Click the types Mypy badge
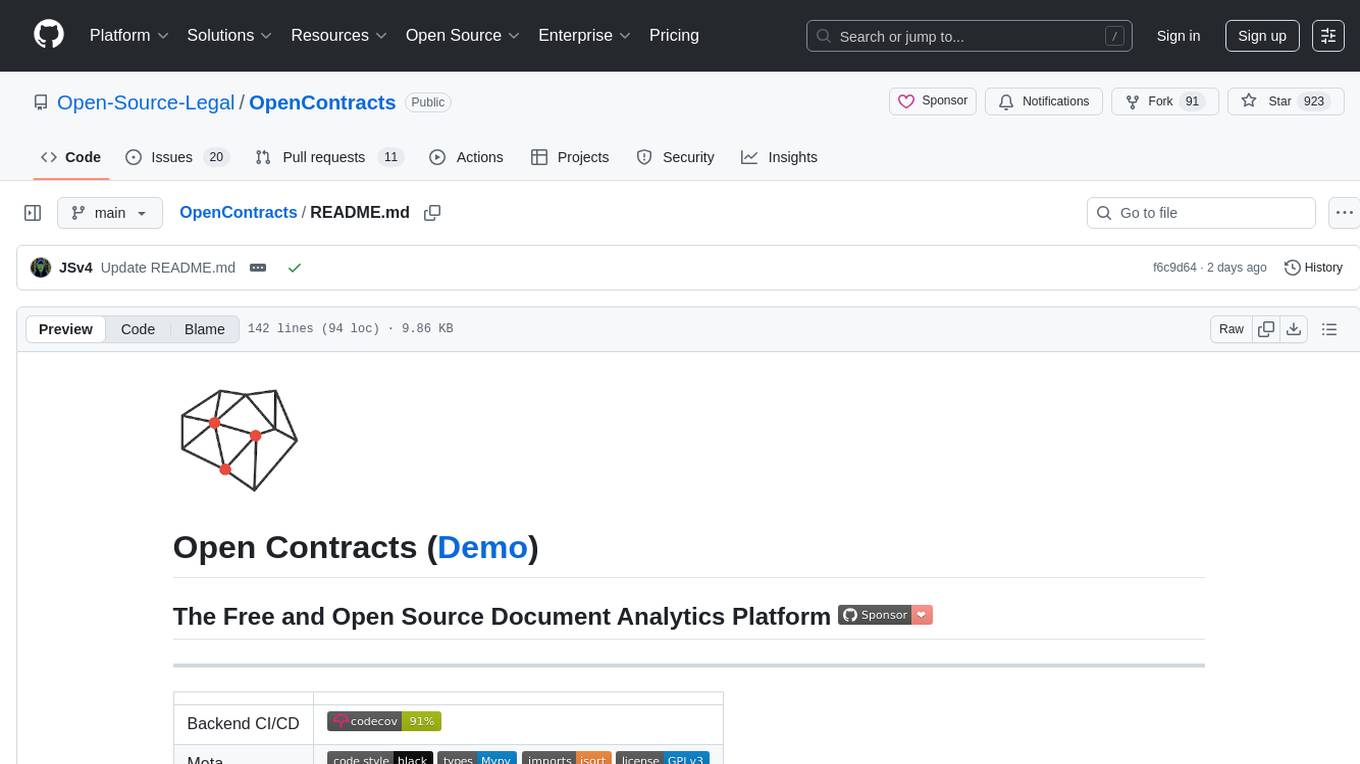Image resolution: width=1360 pixels, height=764 pixels. [477, 759]
